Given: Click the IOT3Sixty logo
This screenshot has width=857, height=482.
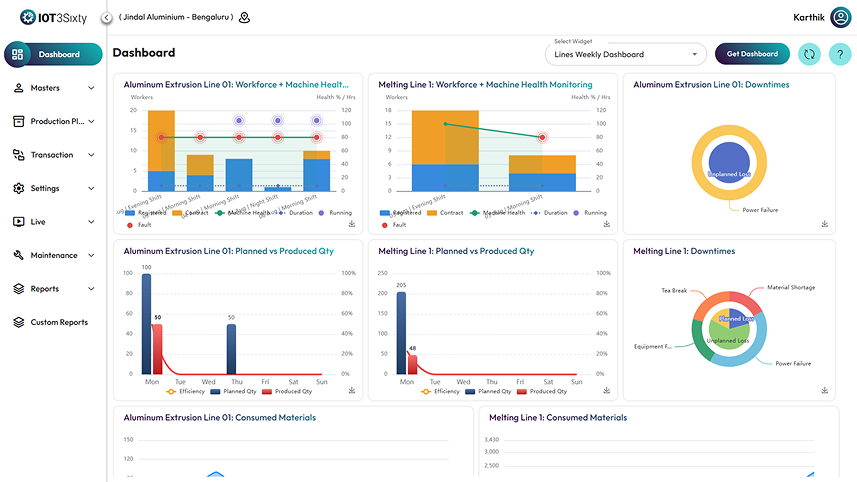Looking at the screenshot, I should click(53, 17).
